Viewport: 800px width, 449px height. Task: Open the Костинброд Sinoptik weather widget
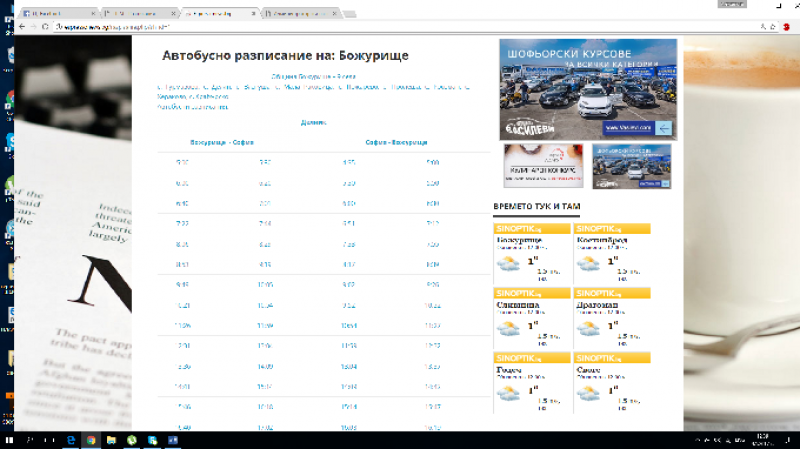(613, 254)
